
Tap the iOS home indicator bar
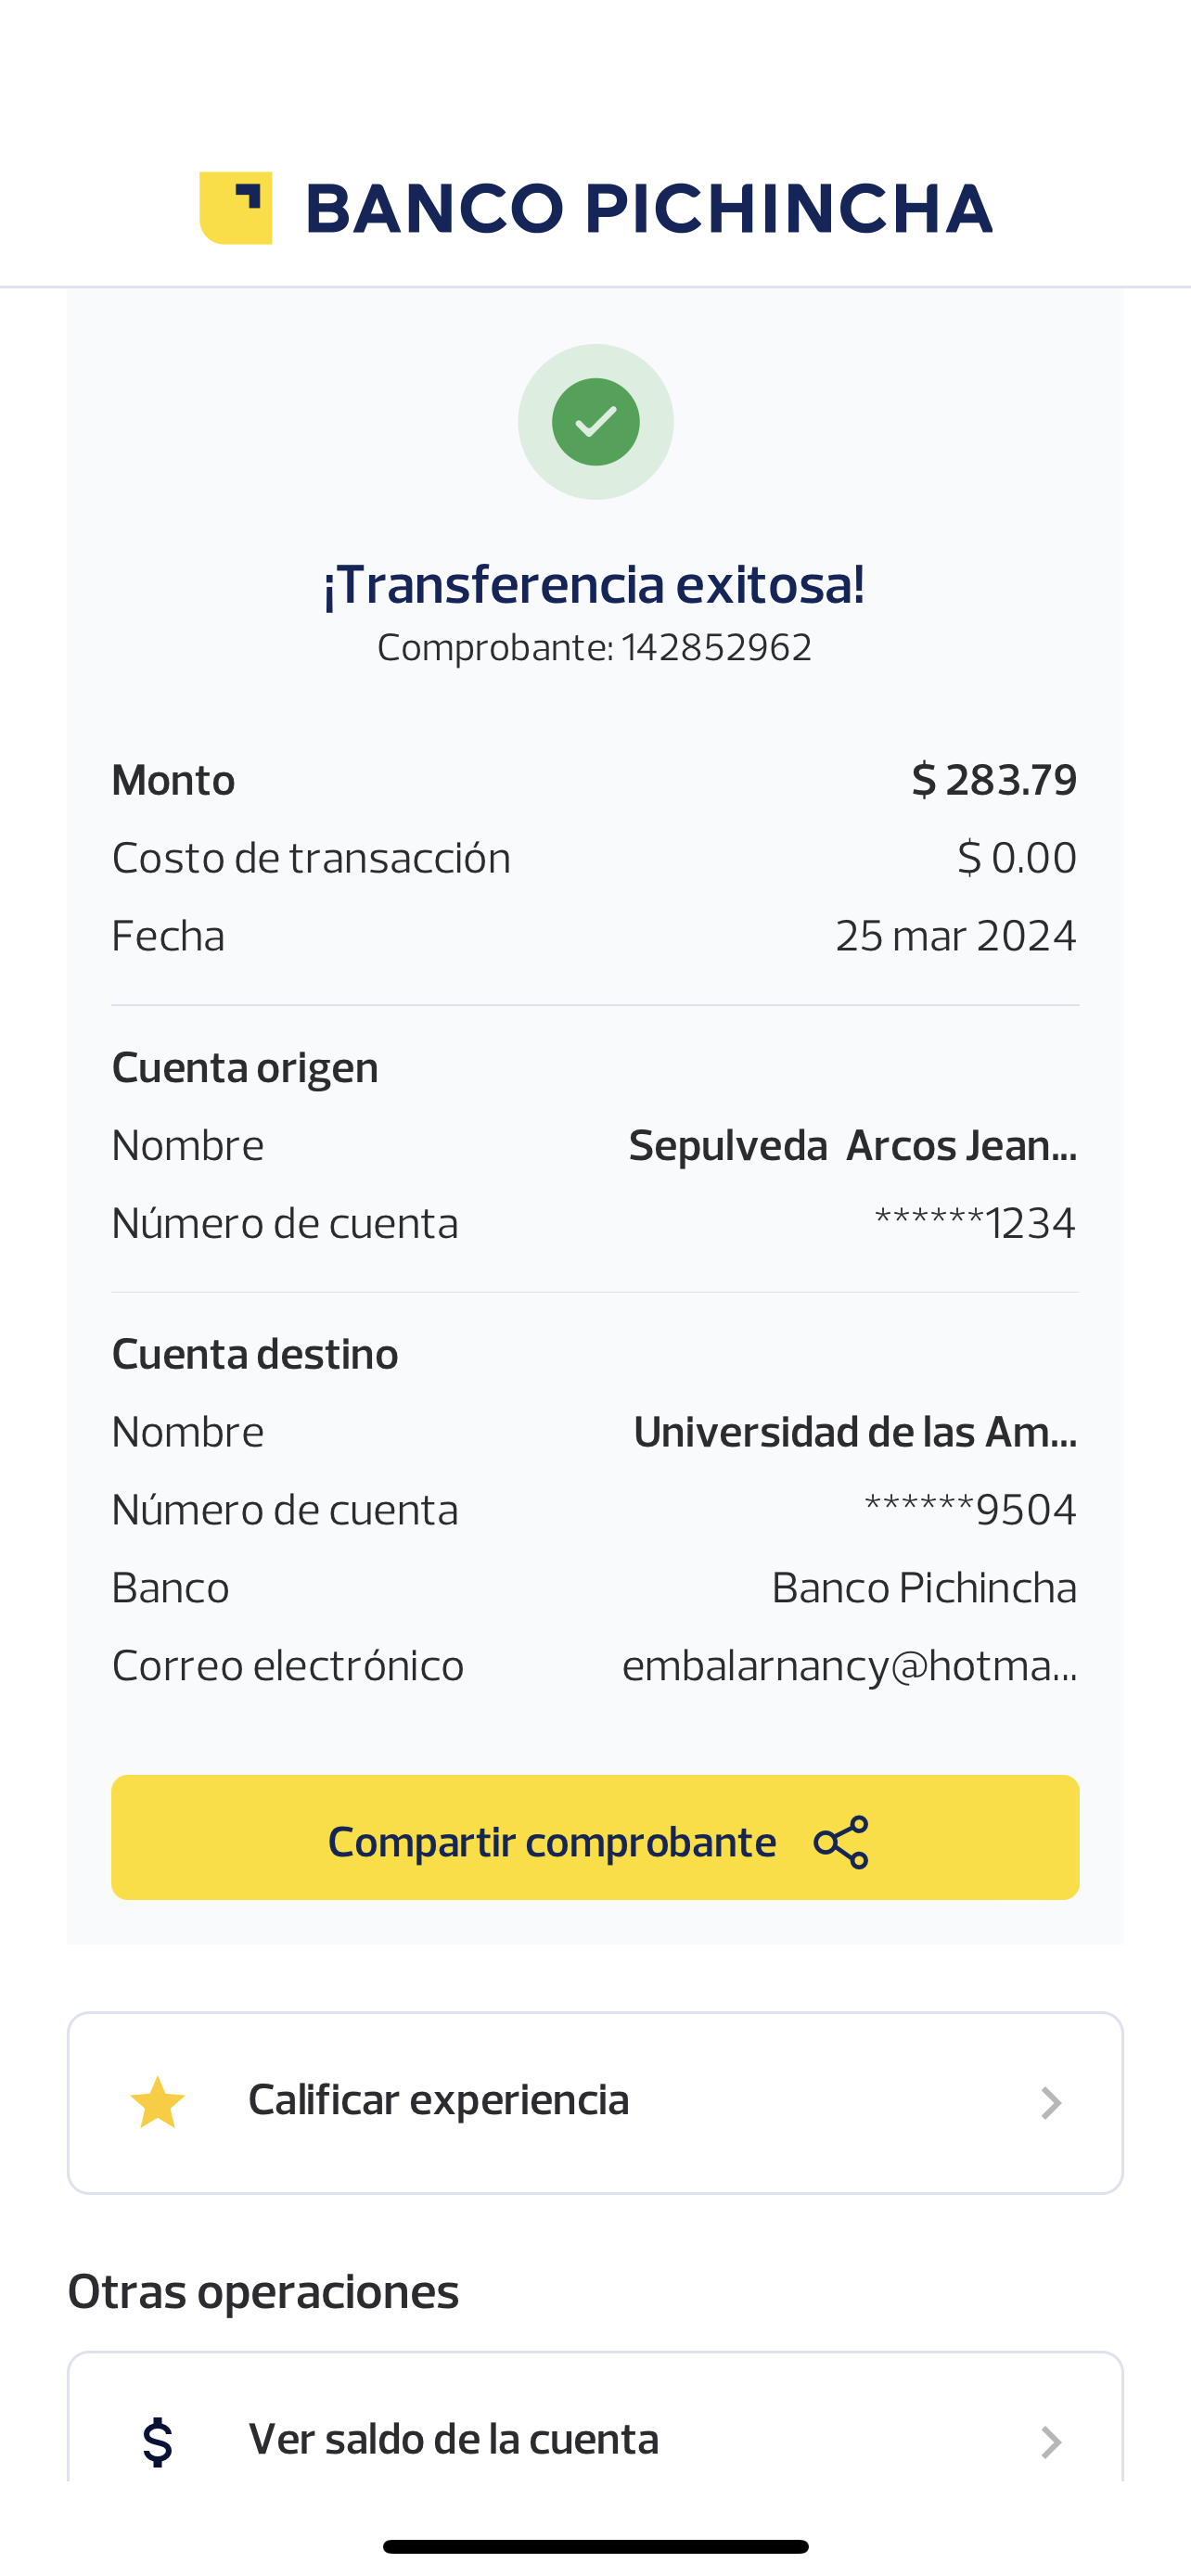click(595, 2546)
